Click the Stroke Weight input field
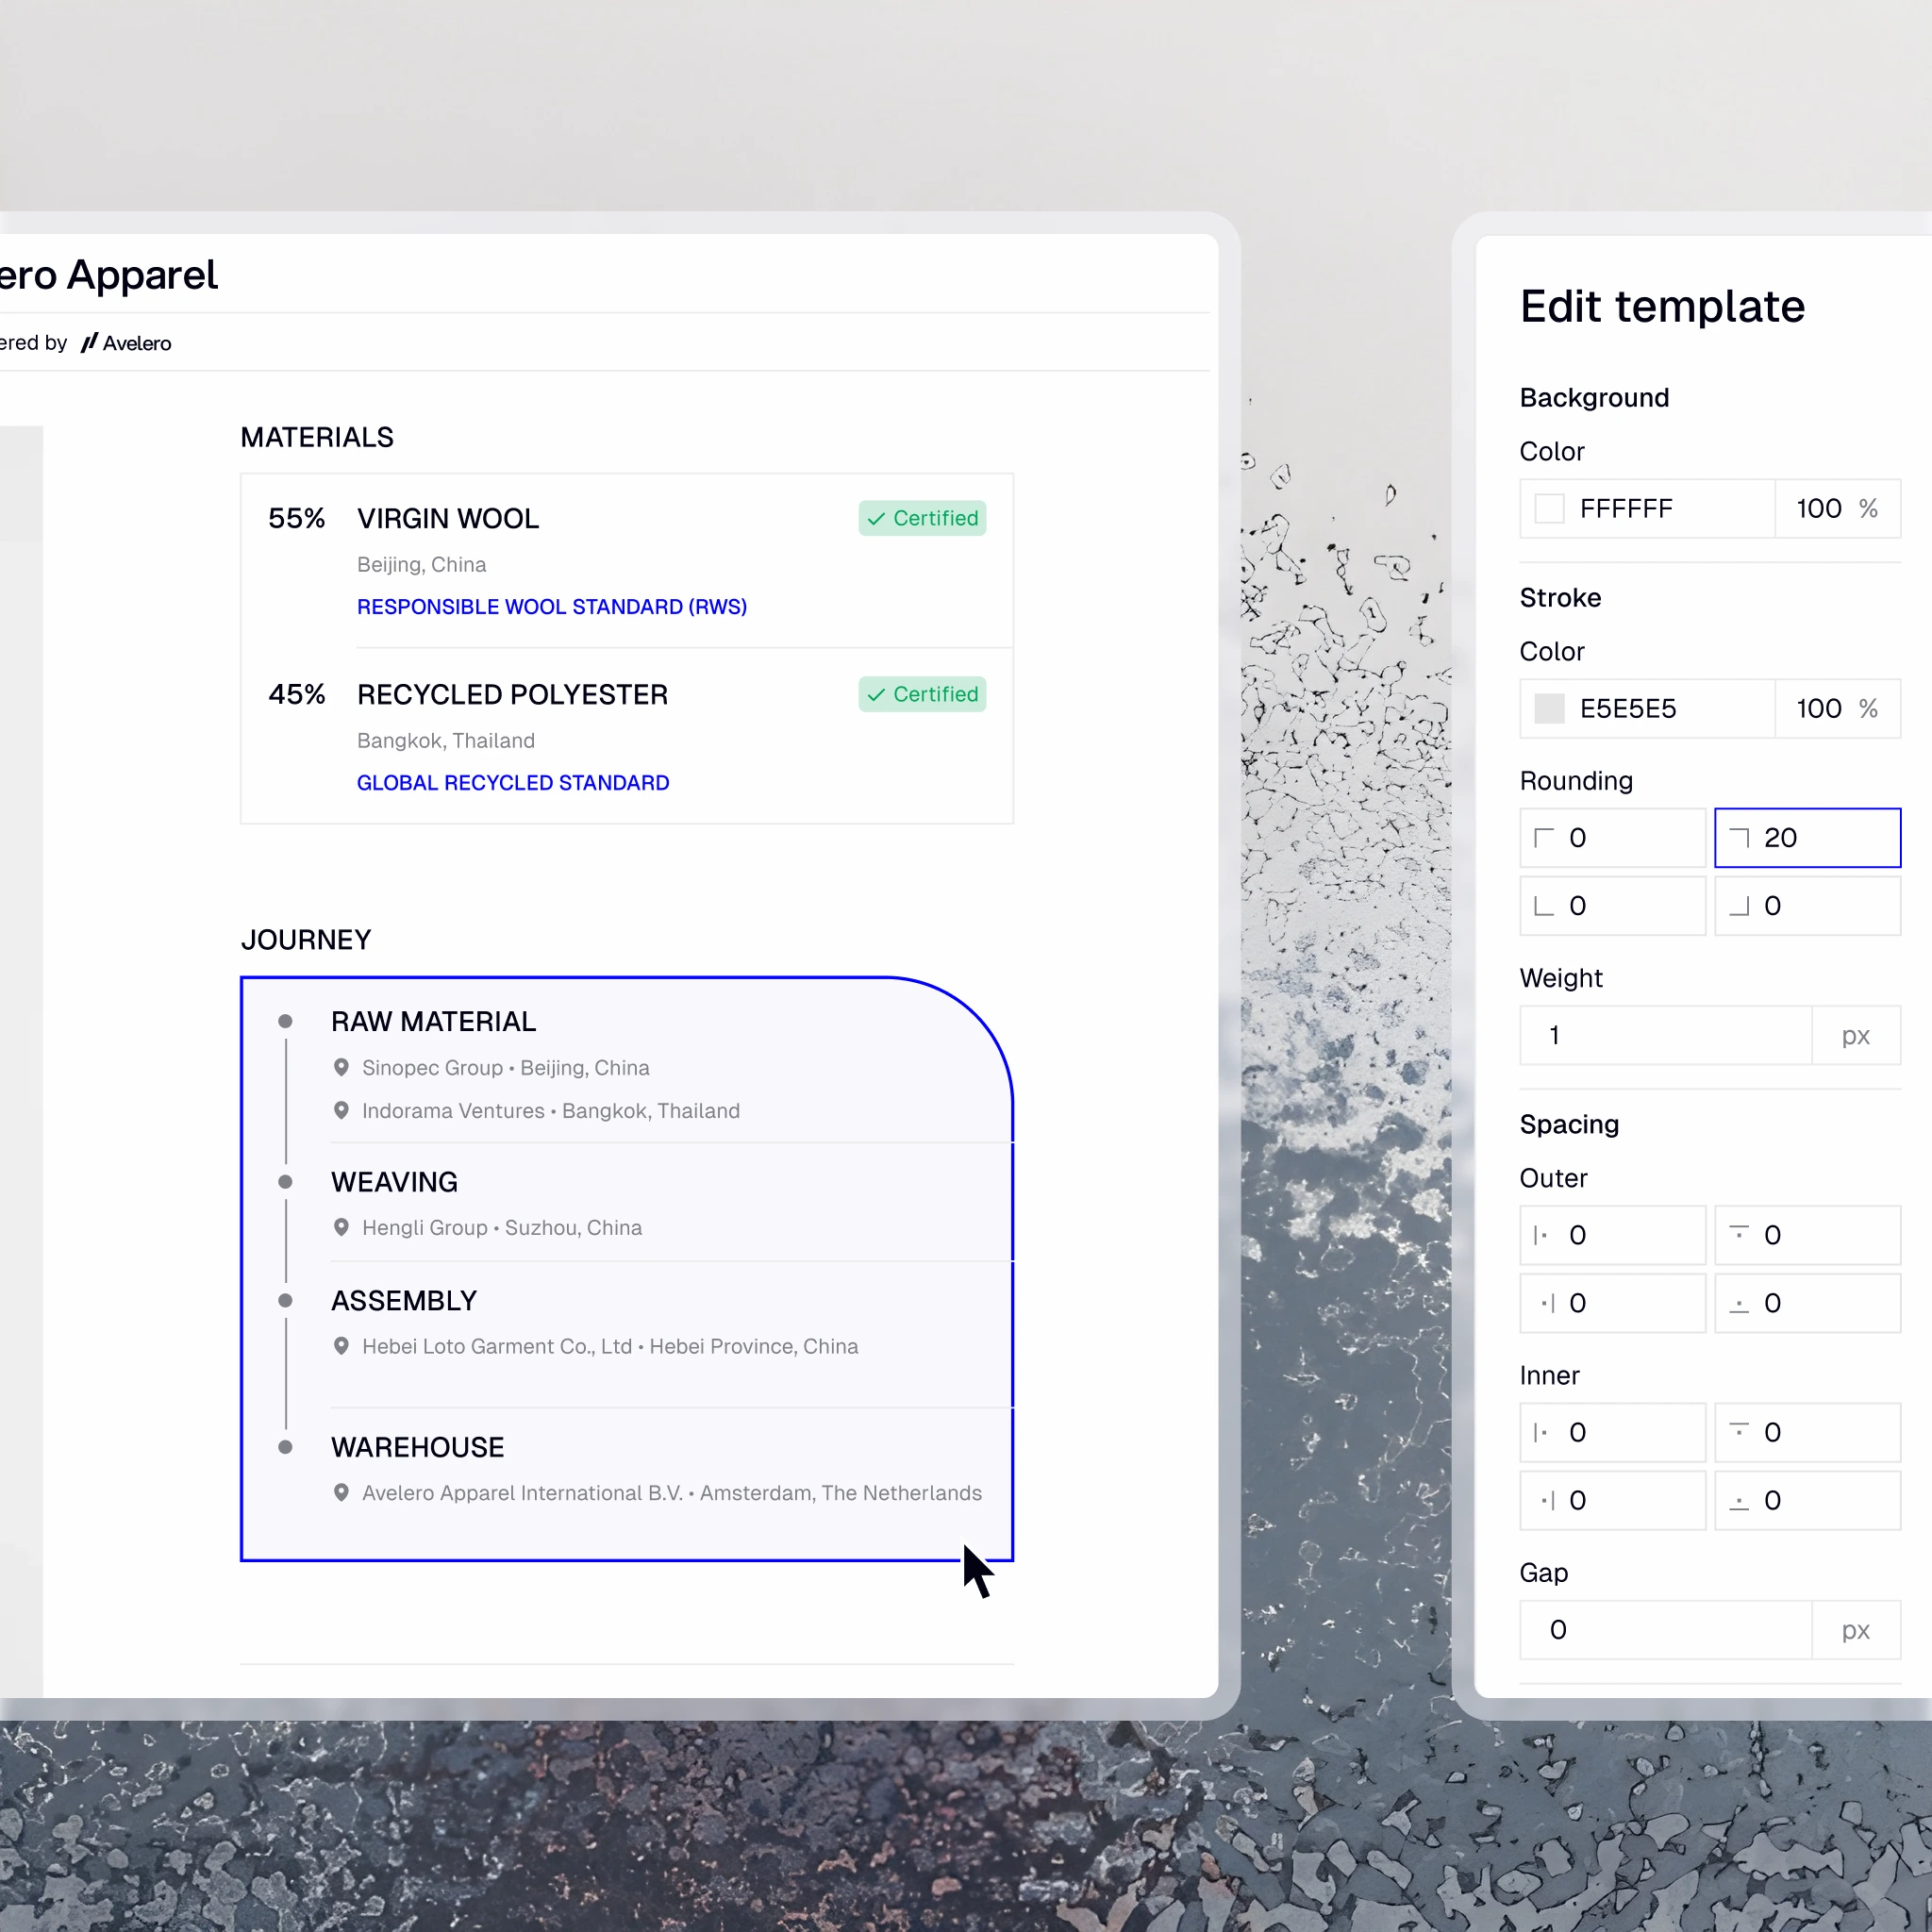The image size is (1932, 1932). (x=1665, y=1036)
